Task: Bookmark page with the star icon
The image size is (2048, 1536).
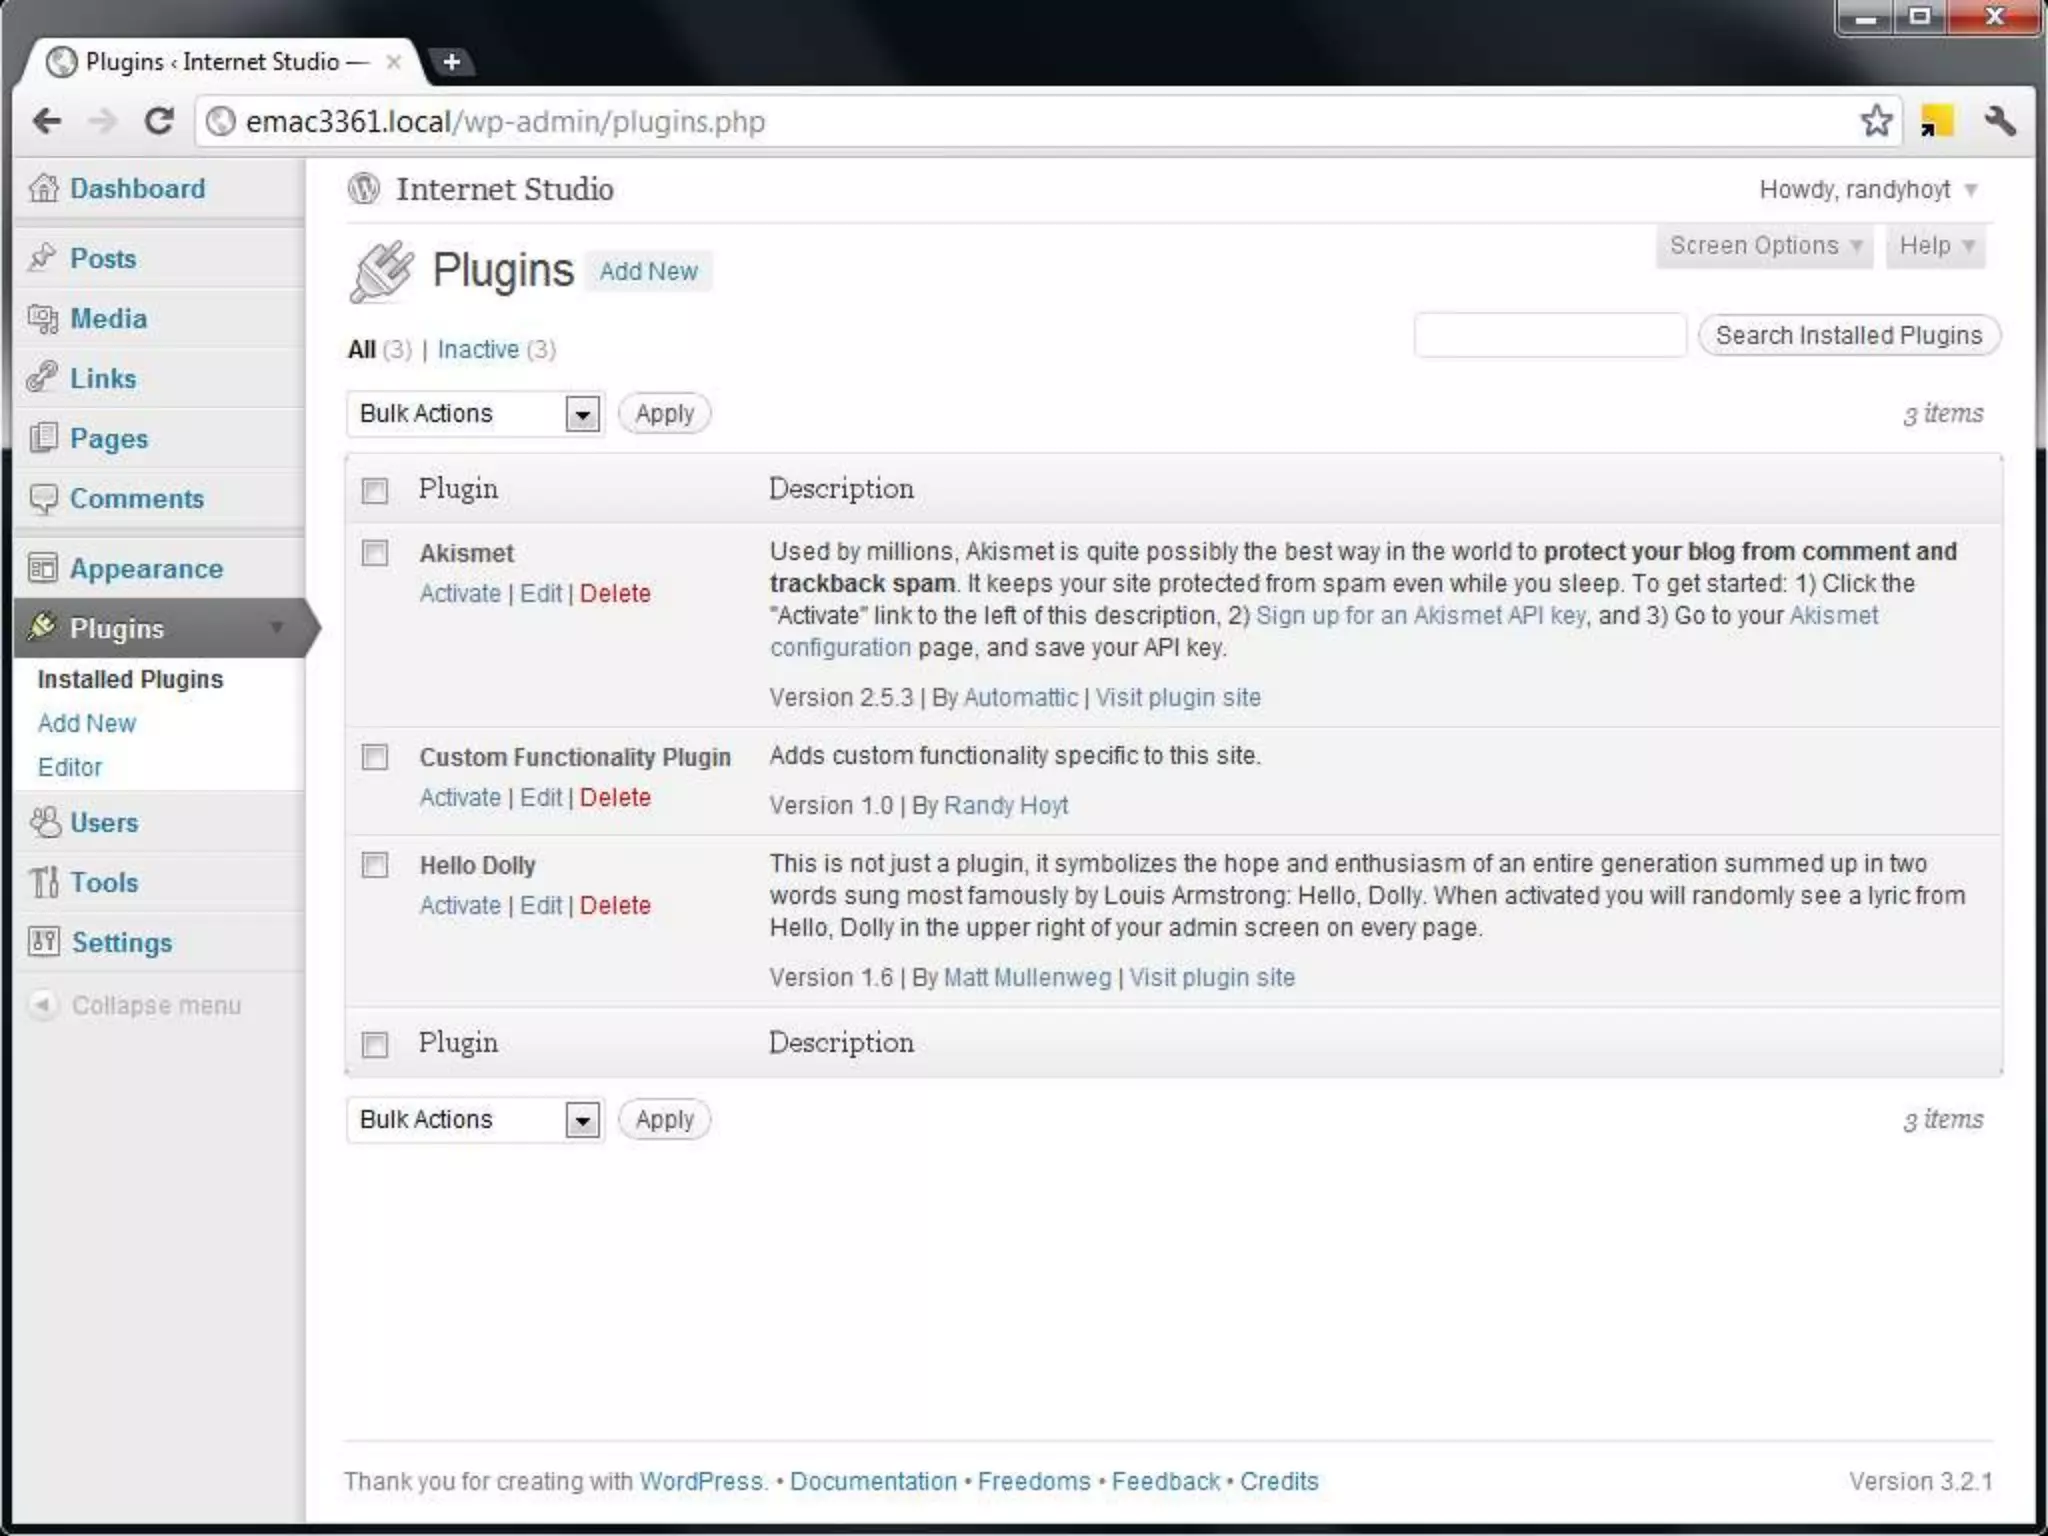Action: (x=1876, y=121)
